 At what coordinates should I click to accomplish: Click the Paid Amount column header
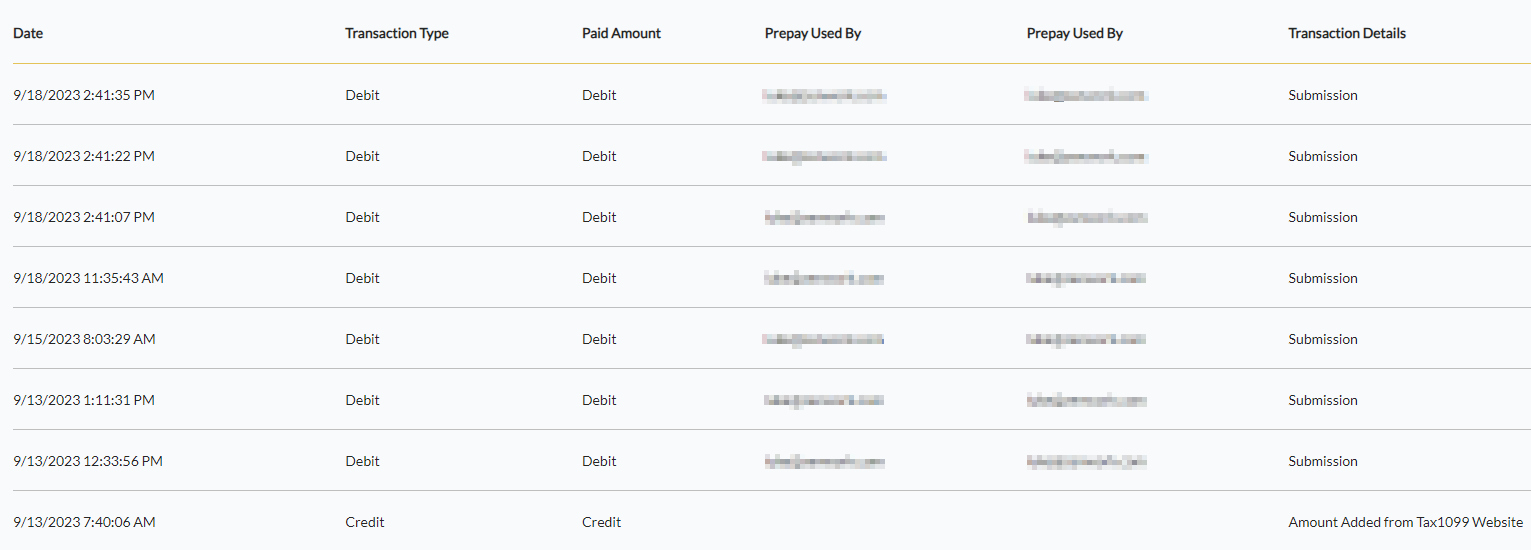point(621,33)
